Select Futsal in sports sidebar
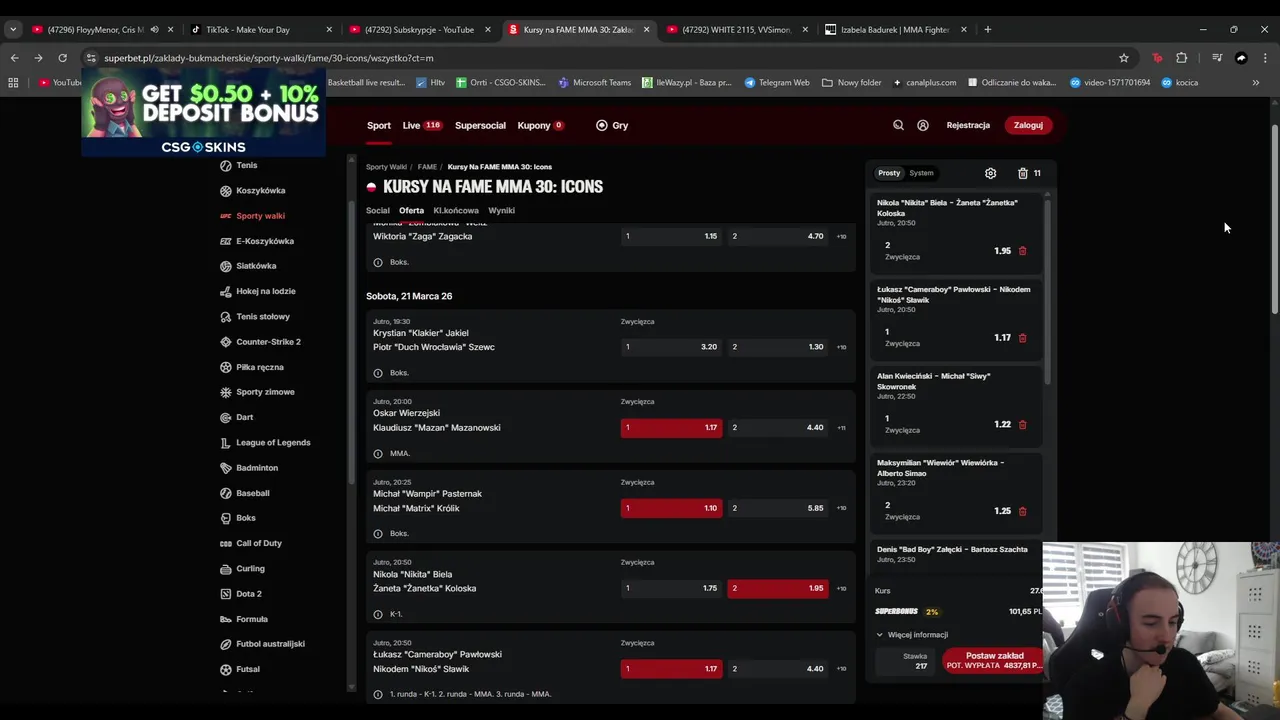The height and width of the screenshot is (720, 1280). [247, 669]
